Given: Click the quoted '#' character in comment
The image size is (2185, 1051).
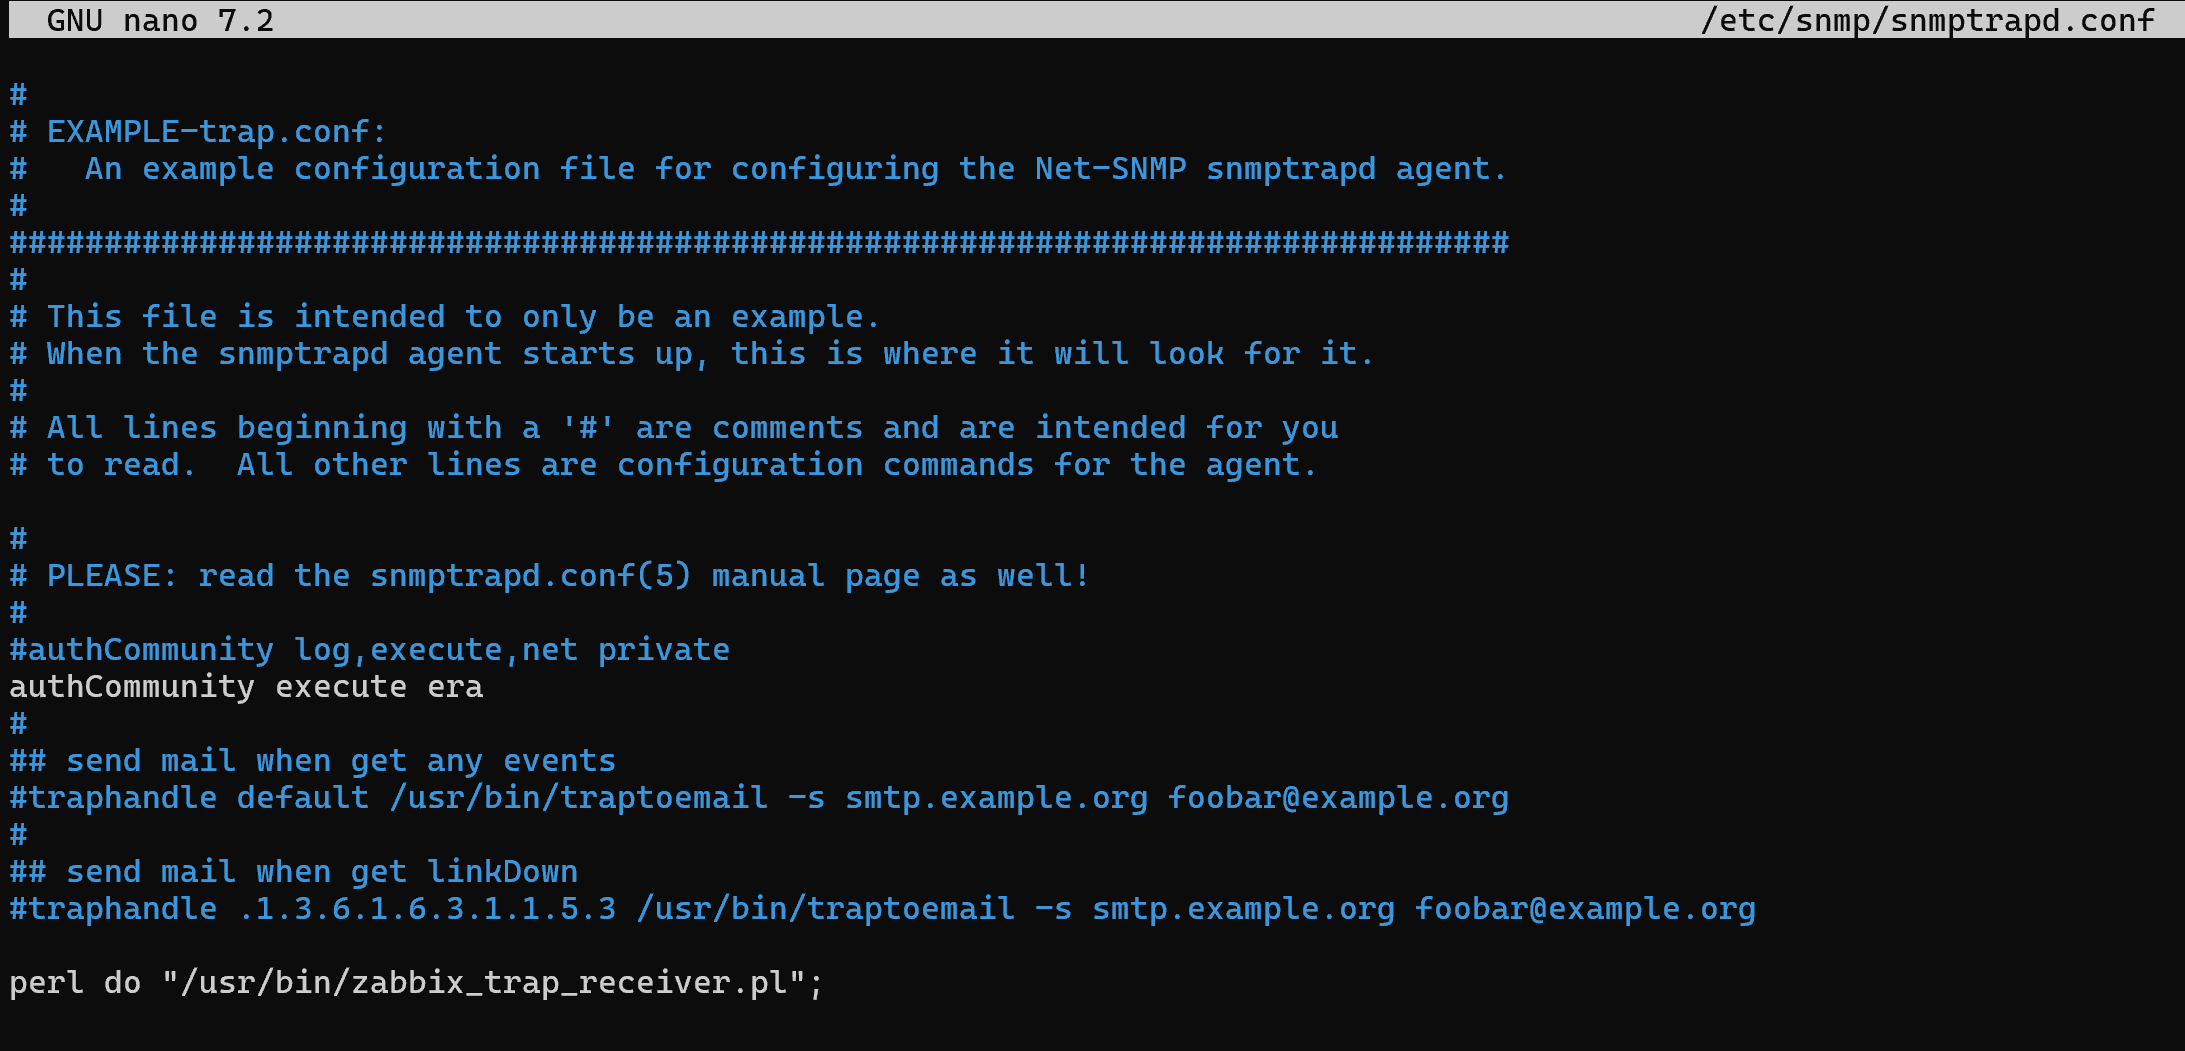Looking at the screenshot, I should coord(588,428).
